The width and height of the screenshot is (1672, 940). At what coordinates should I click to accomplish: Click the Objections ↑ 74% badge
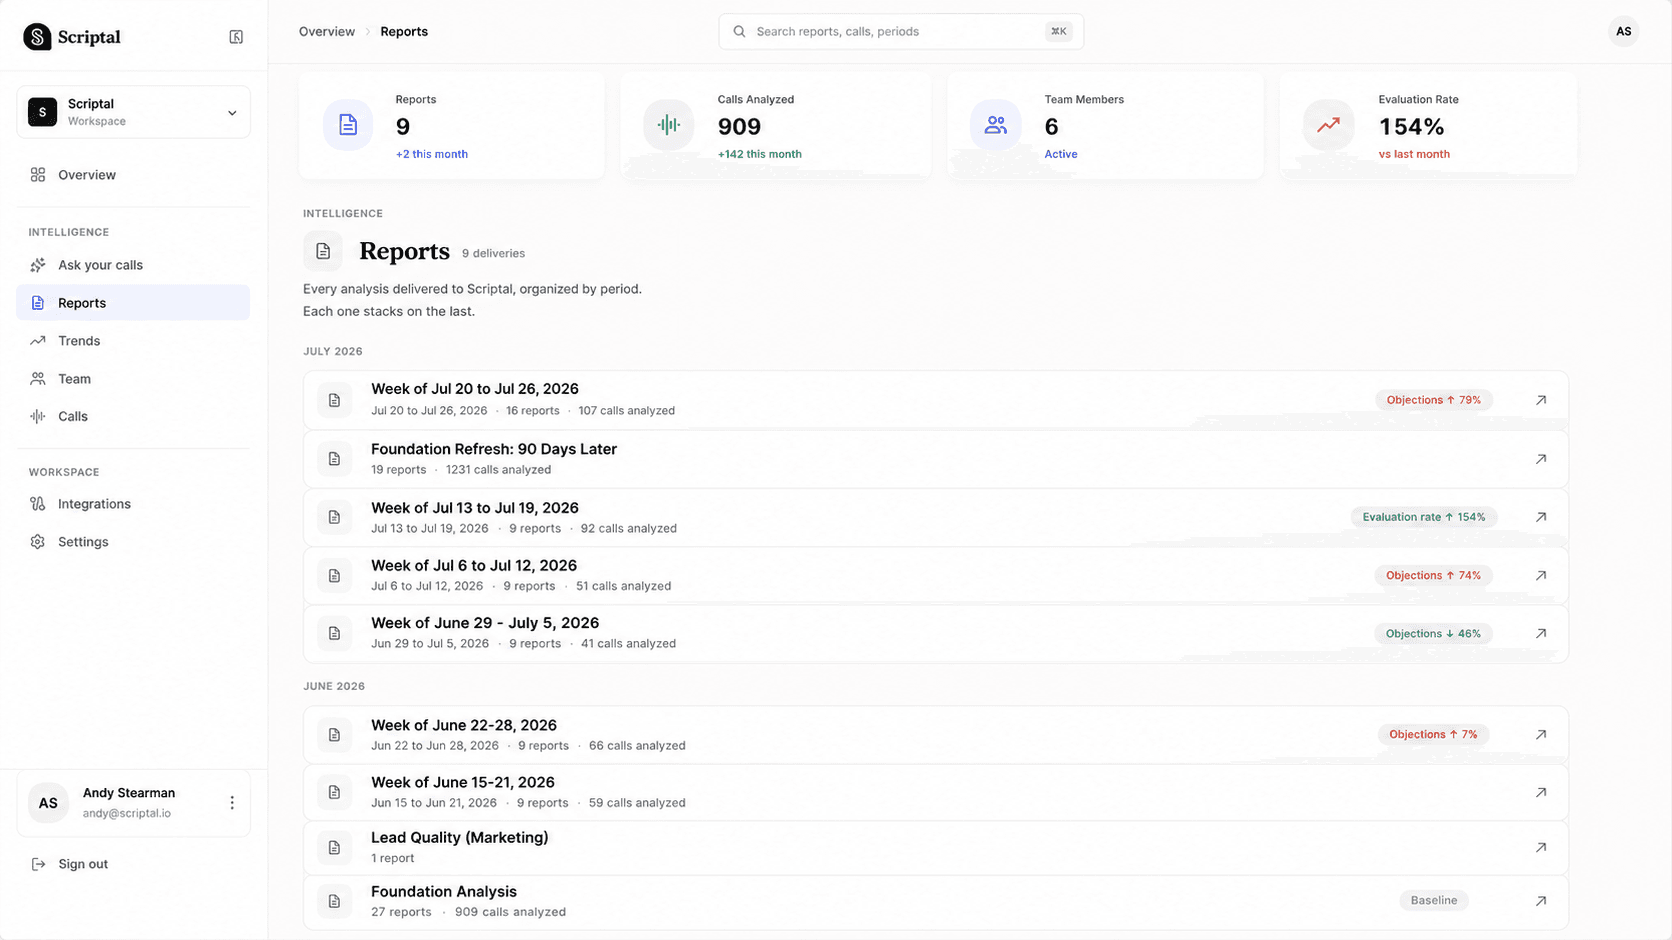click(x=1433, y=575)
